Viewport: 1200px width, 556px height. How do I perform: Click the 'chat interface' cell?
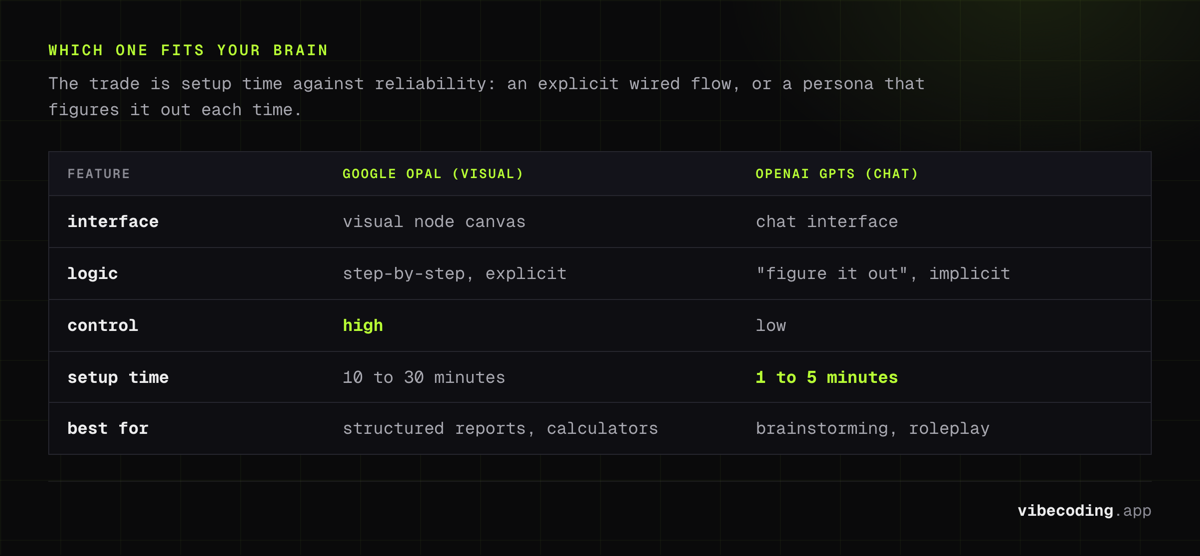click(x=827, y=222)
